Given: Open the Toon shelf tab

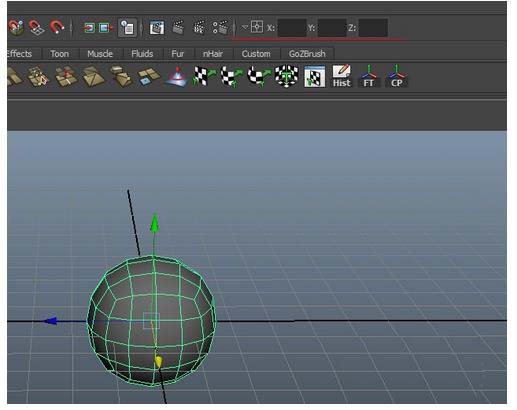Looking at the screenshot, I should [60, 54].
